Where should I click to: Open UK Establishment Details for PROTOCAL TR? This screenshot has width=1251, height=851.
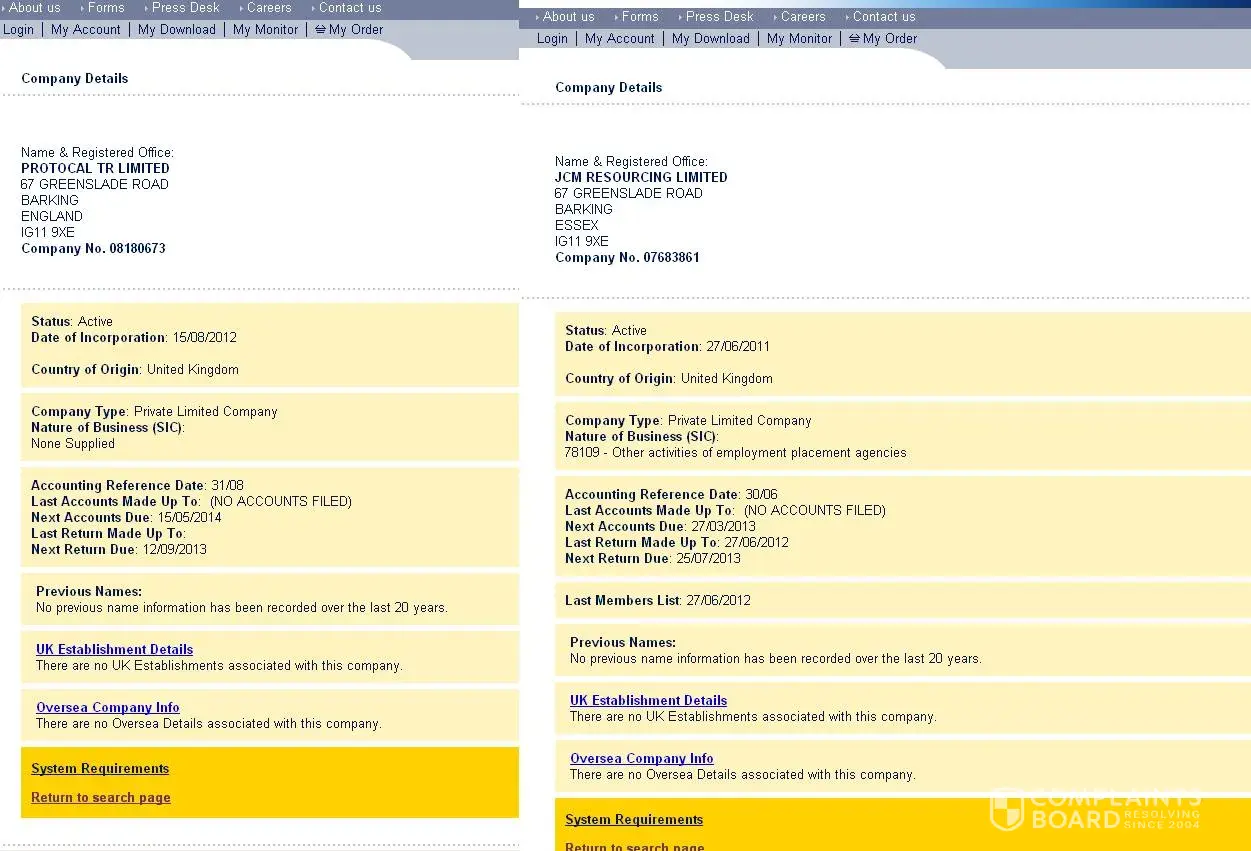click(114, 650)
